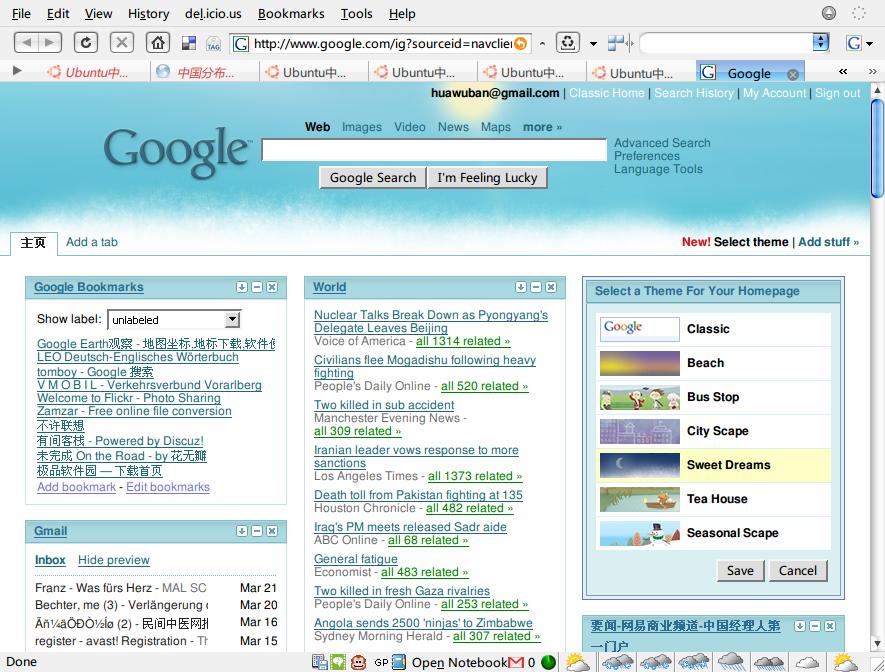This screenshot has height=672, width=885.
Task: Click the Stop loading X button
Action: coord(121,43)
